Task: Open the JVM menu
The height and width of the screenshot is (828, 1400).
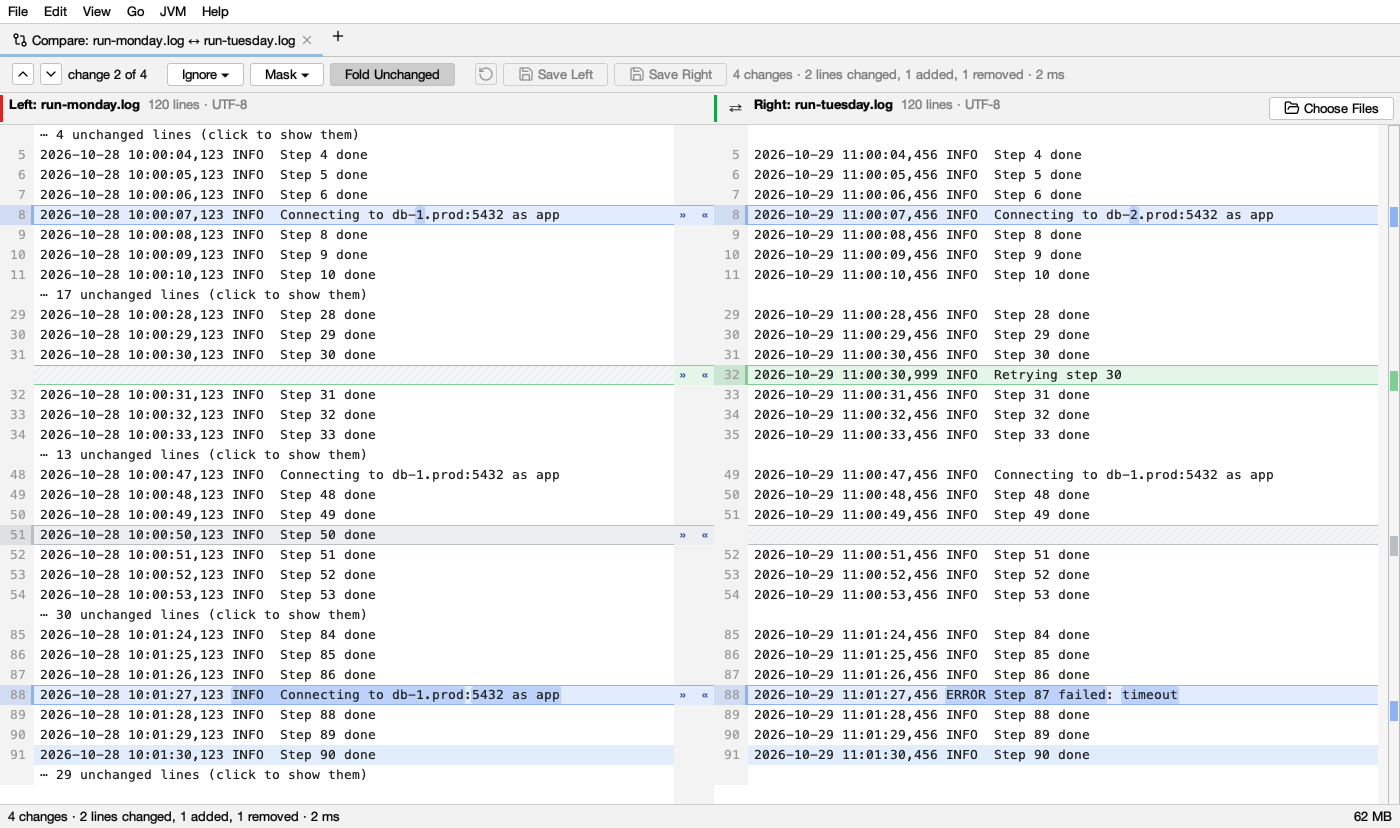Action: point(173,11)
